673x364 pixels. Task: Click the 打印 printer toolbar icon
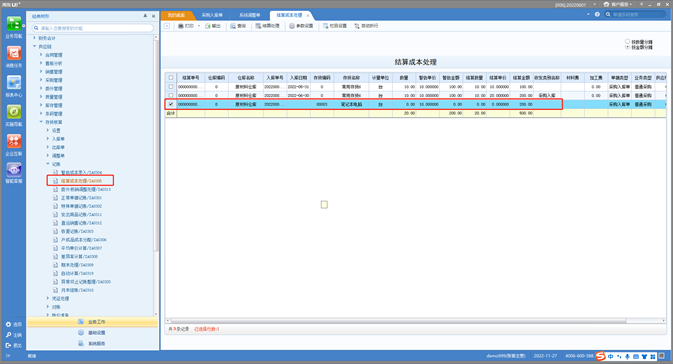pyautogui.click(x=181, y=26)
